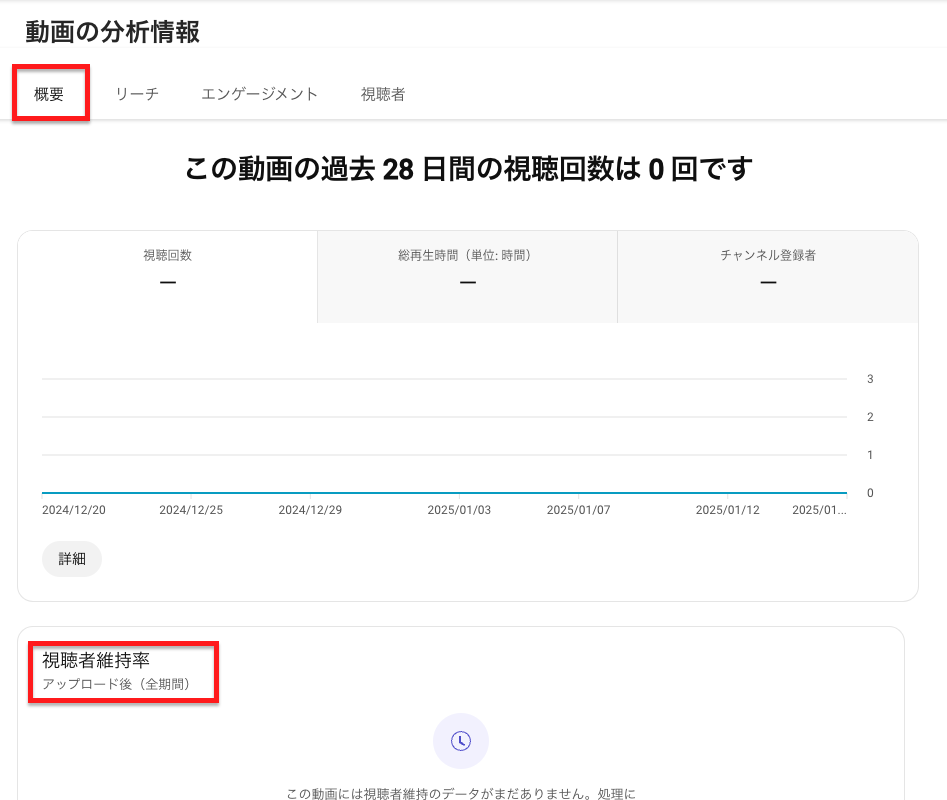Switch to the 概要 tab
Screen dimensions: 947x800
point(49,94)
